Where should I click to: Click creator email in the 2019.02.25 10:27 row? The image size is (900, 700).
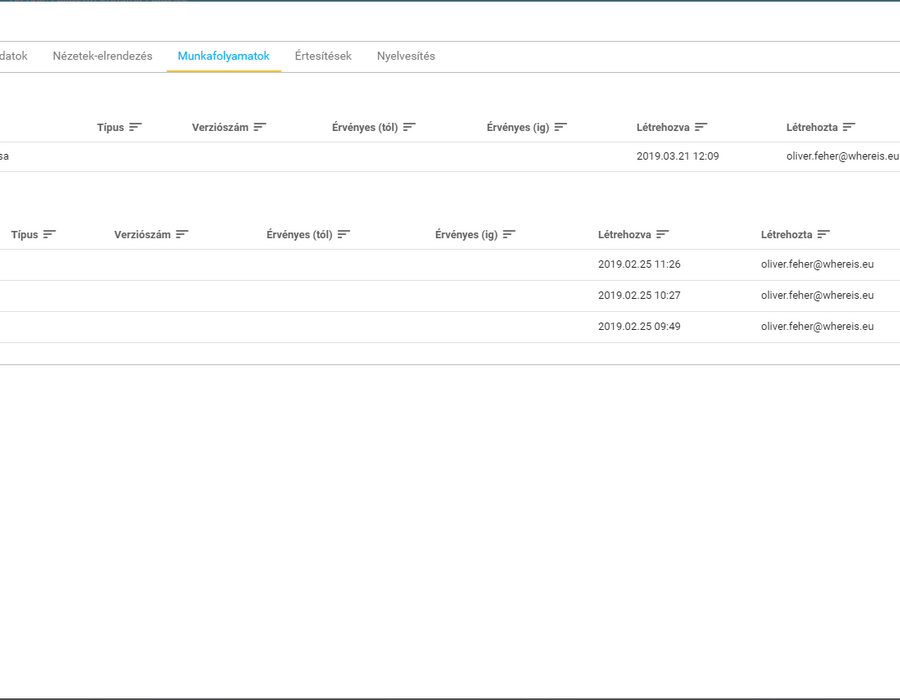pos(817,295)
